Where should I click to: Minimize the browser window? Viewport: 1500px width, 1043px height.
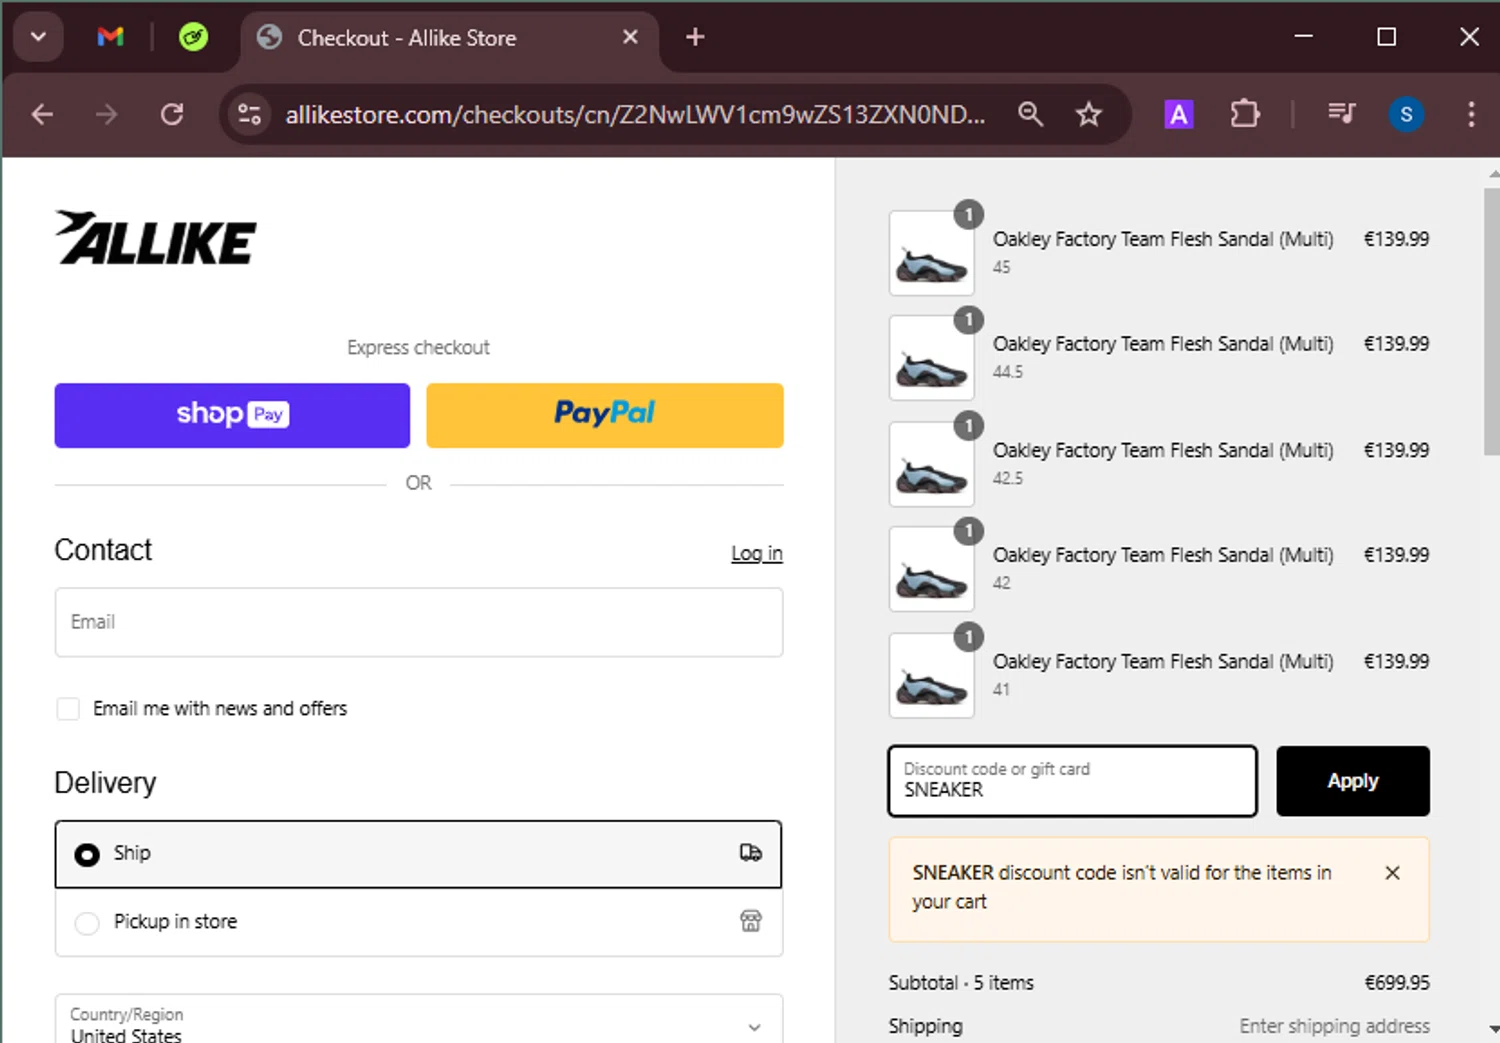click(1303, 37)
